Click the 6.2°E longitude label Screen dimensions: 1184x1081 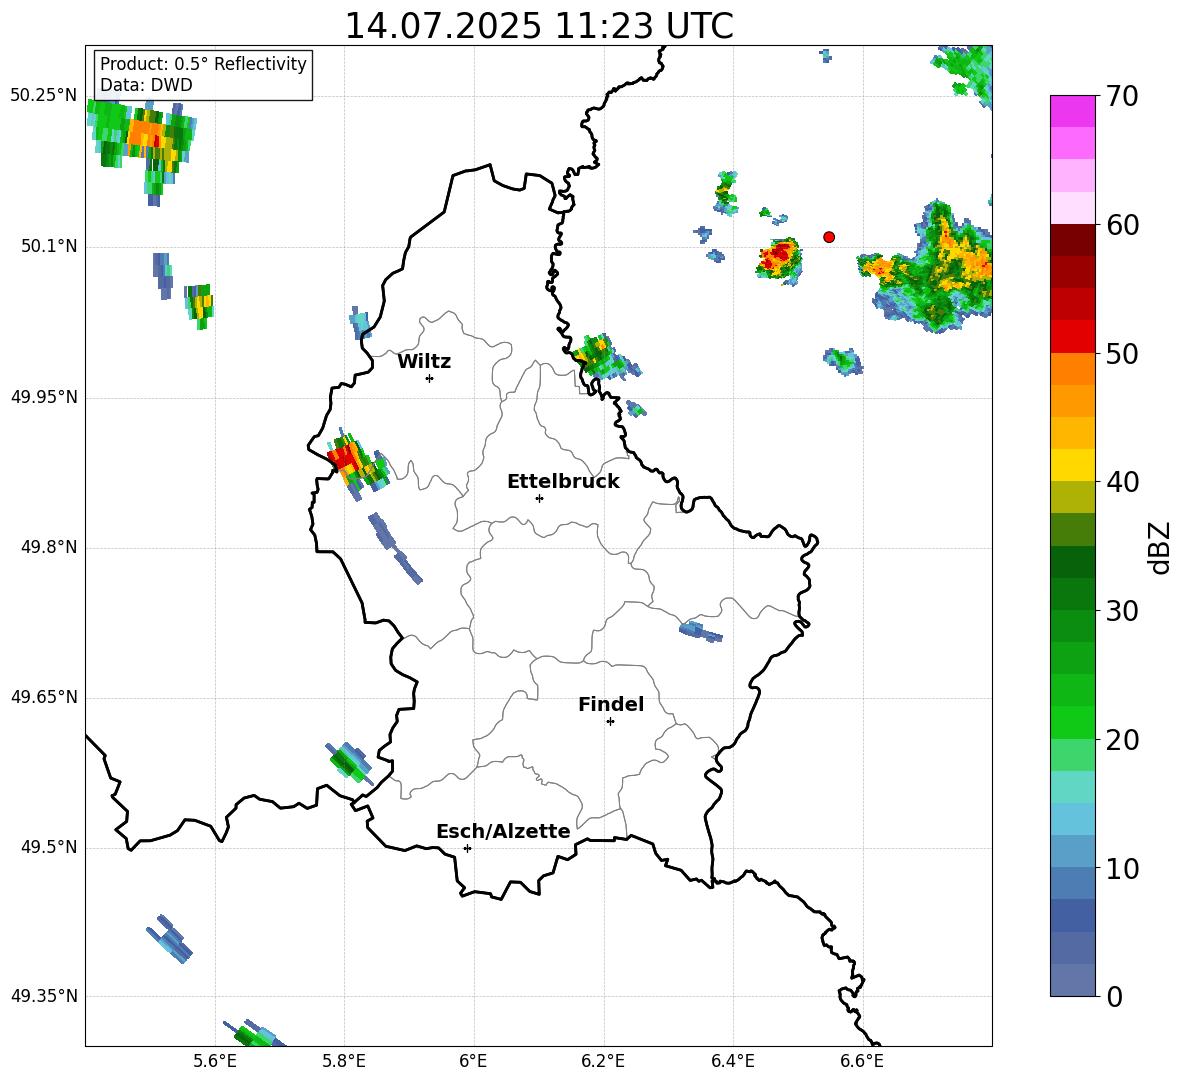[x=603, y=1061]
